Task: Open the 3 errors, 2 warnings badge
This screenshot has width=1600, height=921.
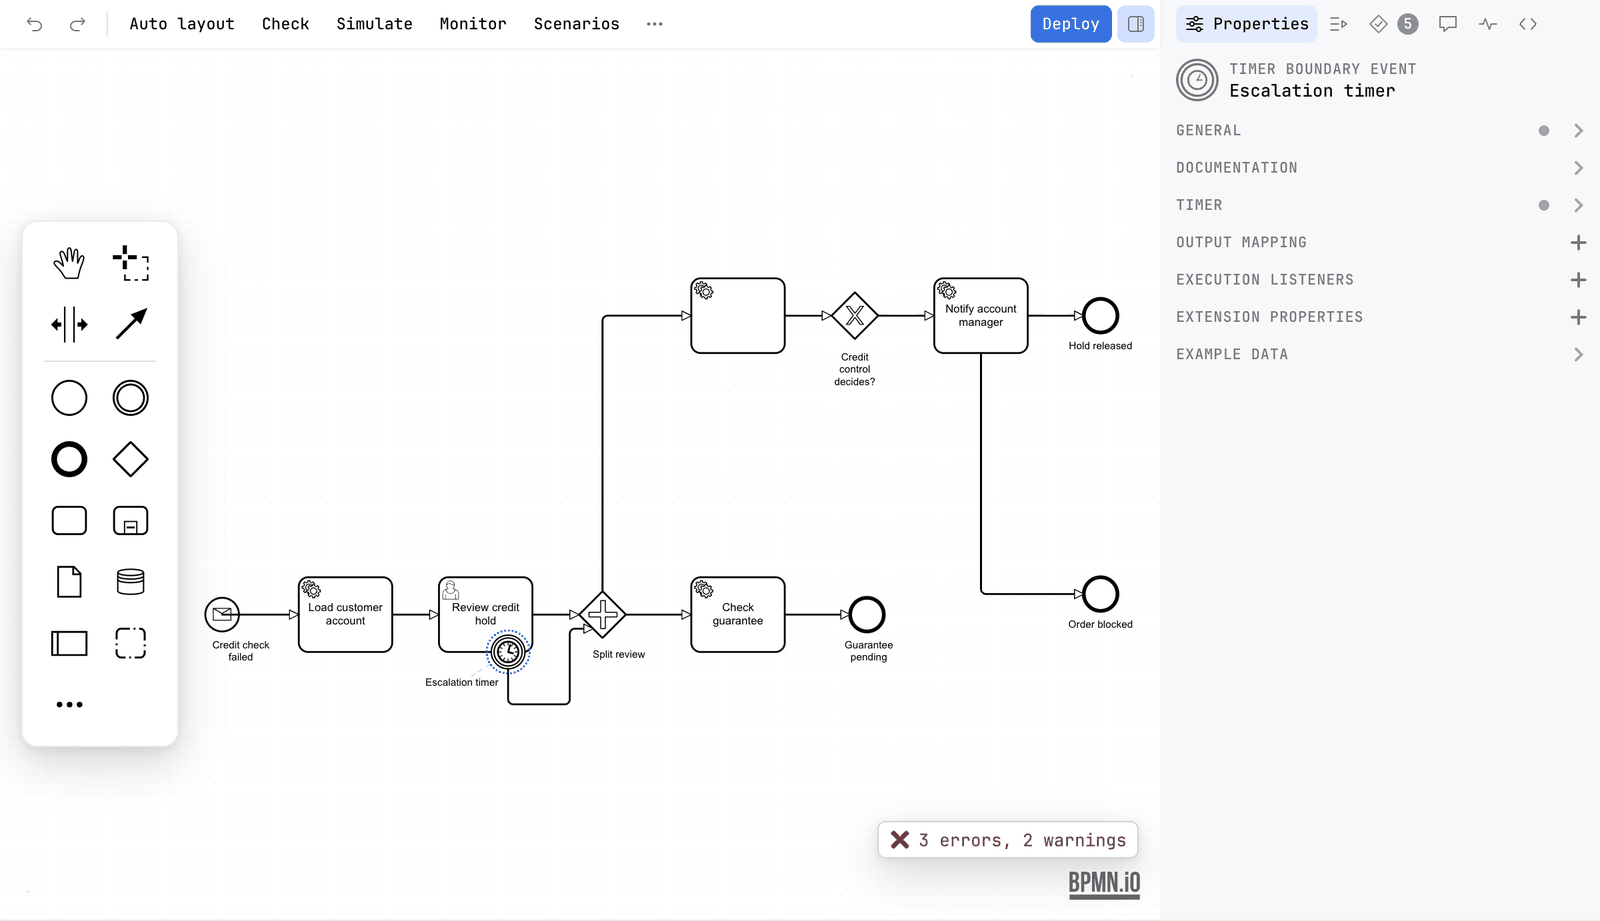Action: coord(1008,840)
